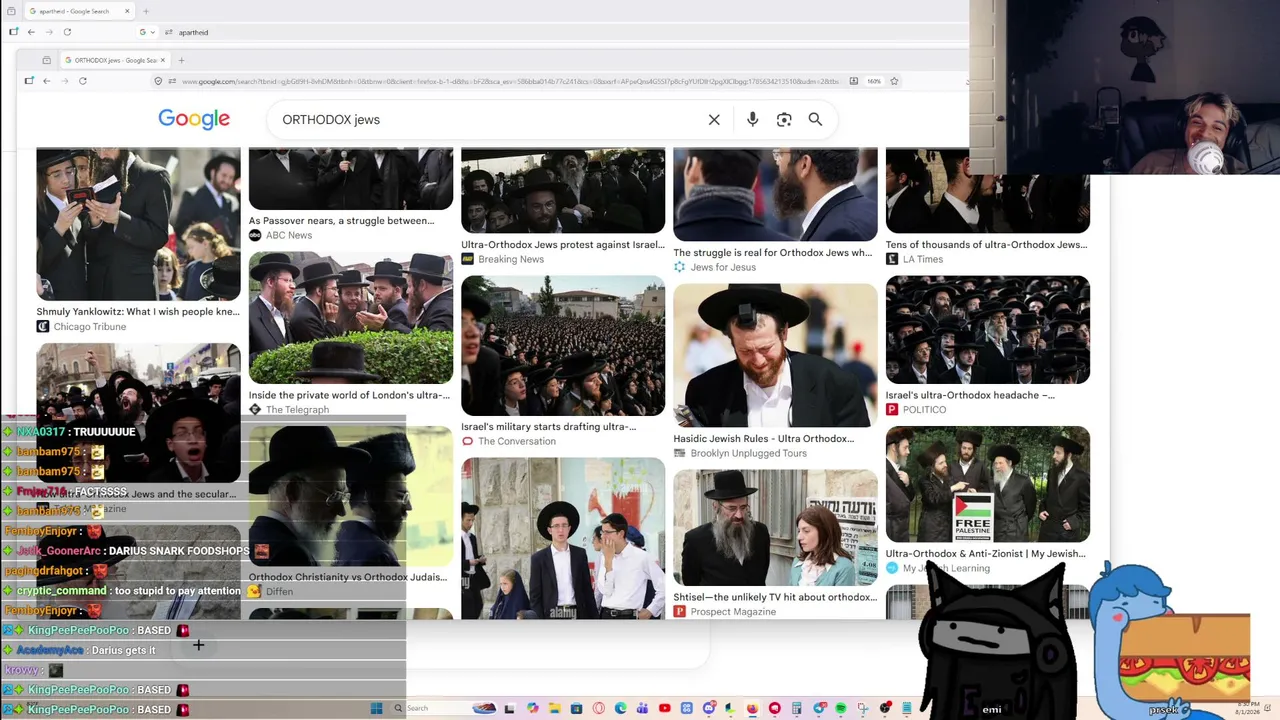Open the search engine dropdown beside apartheid
The width and height of the screenshot is (1280, 720).
[x=147, y=32]
